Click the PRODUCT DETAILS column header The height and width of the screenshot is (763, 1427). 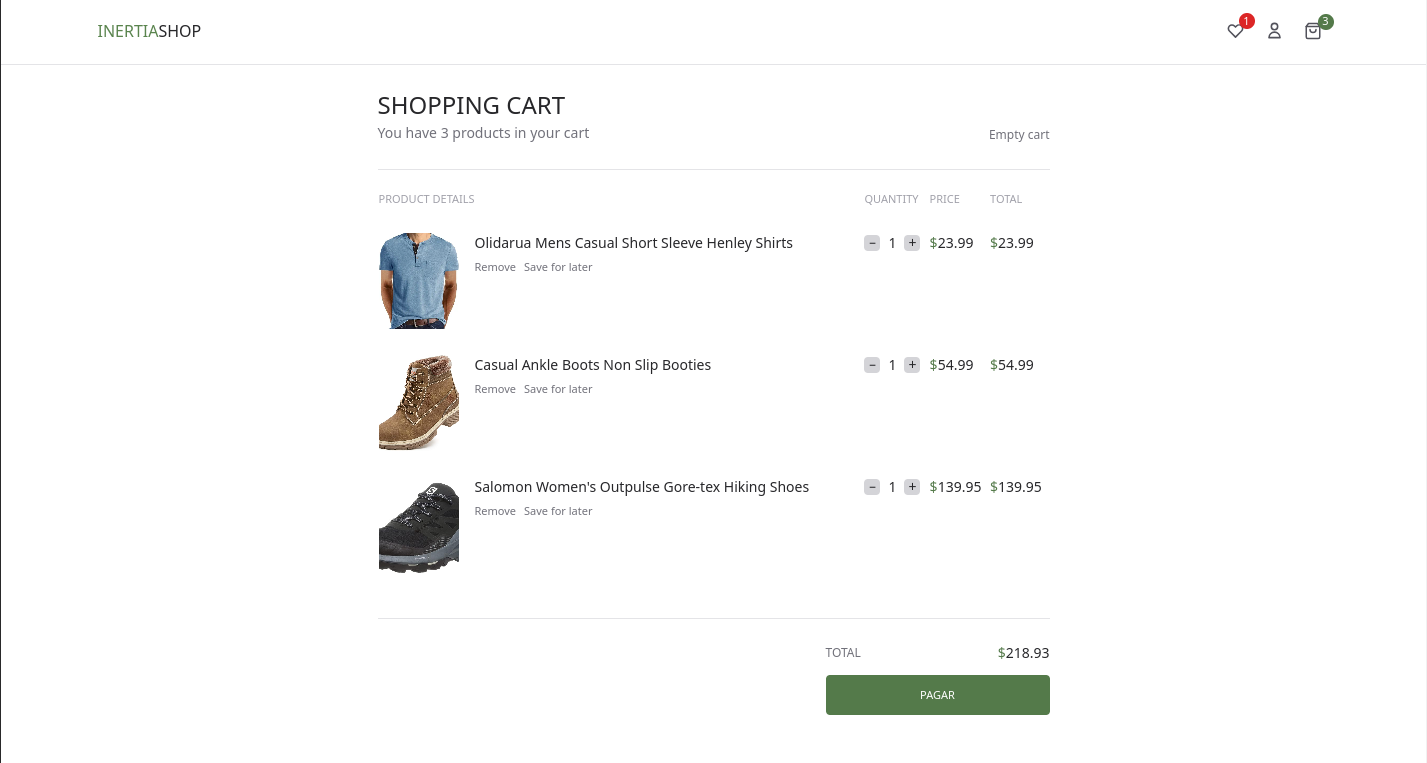pyautogui.click(x=427, y=199)
